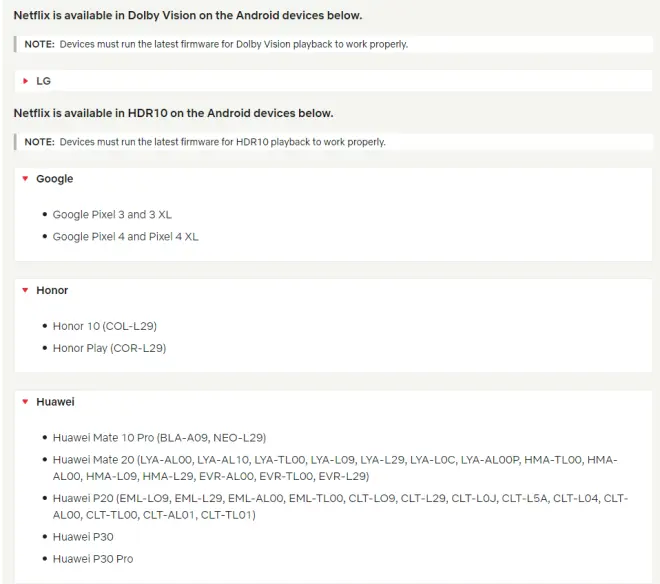This screenshot has width=660, height=584.
Task: Collapse the Huawei section triangle icon
Action: [25, 402]
